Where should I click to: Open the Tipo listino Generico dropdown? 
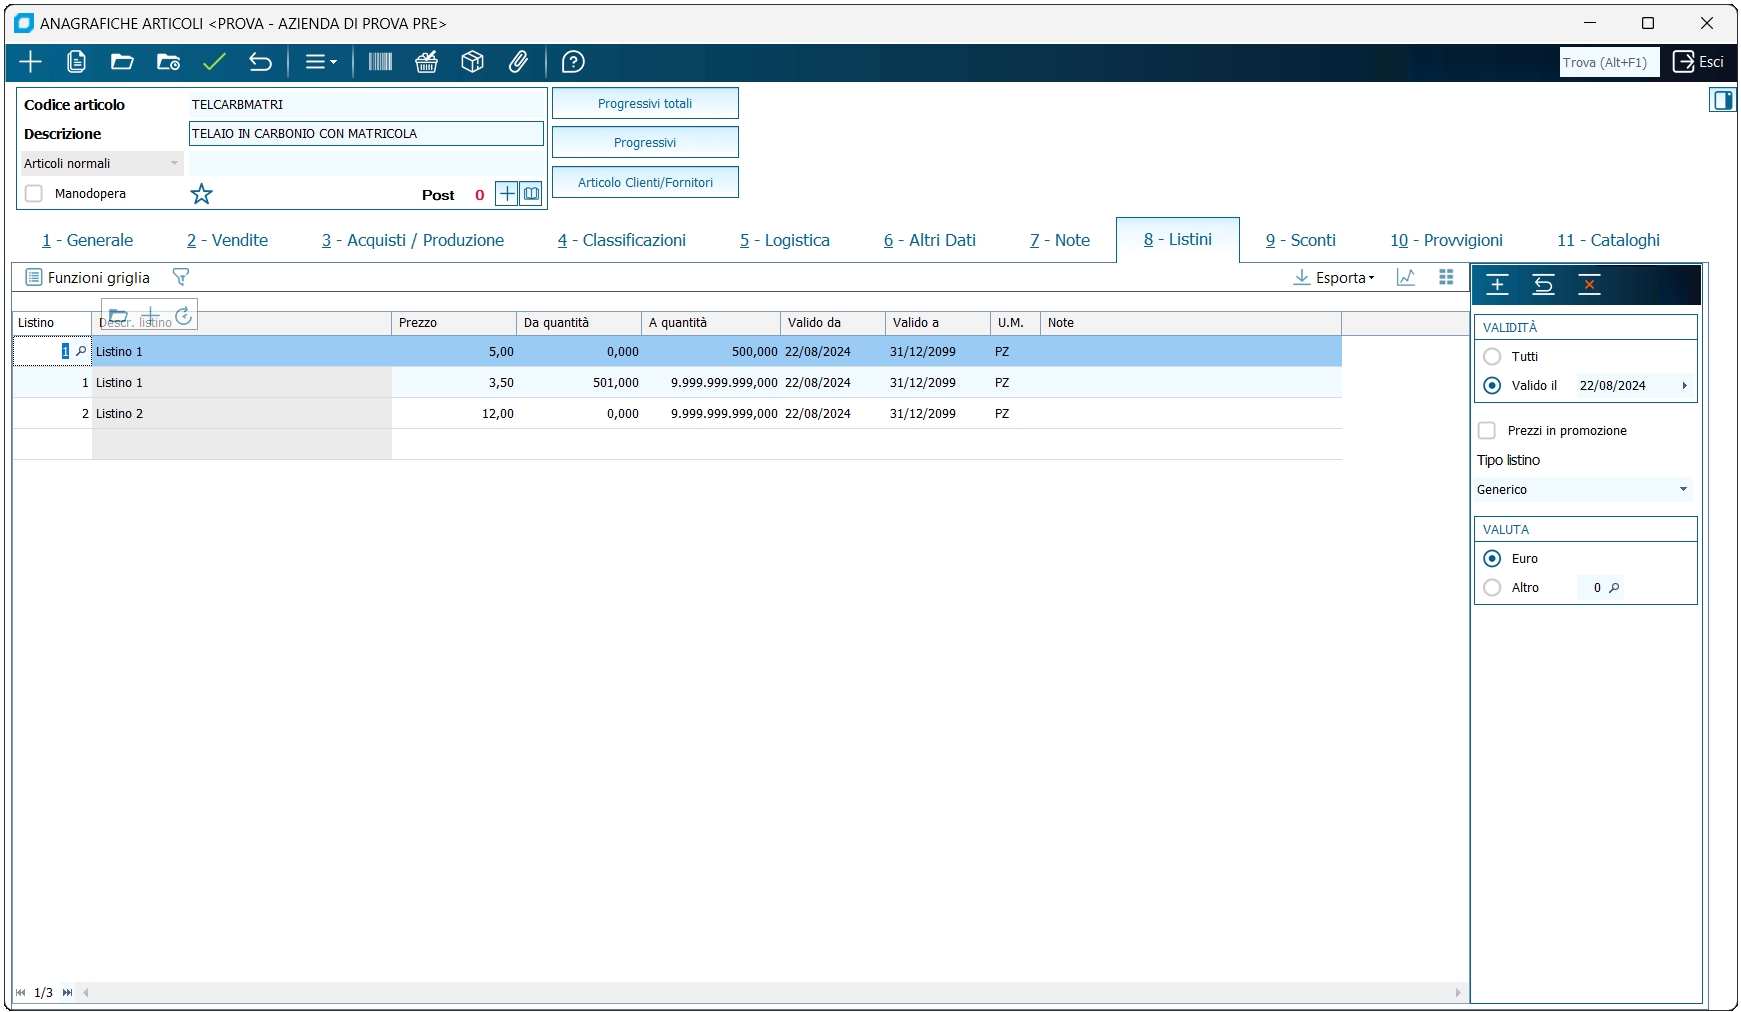(1583, 490)
